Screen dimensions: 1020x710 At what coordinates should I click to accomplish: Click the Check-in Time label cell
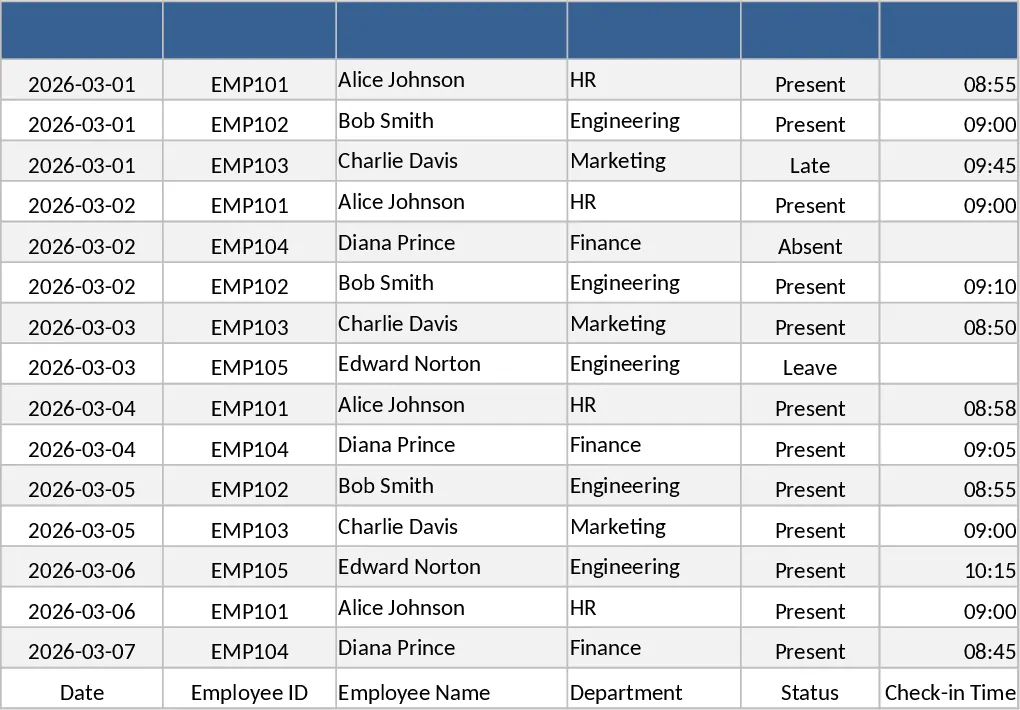click(x=949, y=689)
